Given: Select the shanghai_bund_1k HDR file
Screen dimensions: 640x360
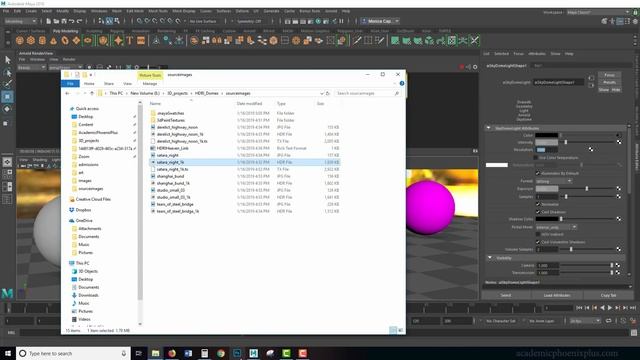Looking at the screenshot, I should coord(245,183).
